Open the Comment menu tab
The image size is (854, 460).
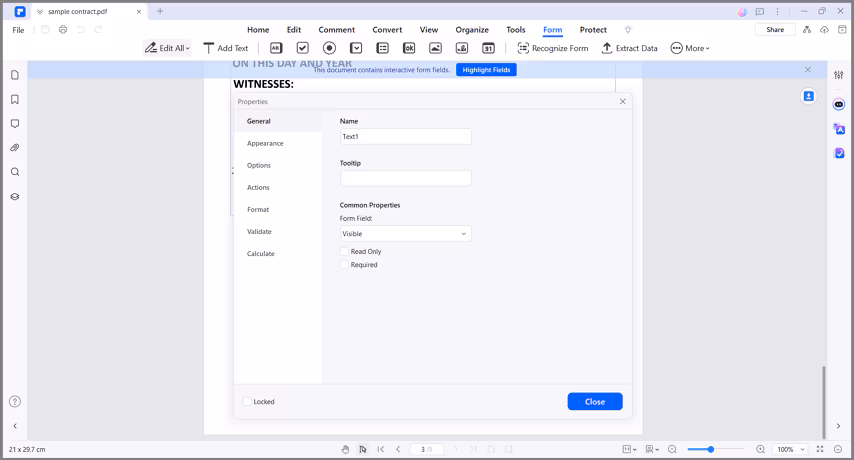point(337,30)
